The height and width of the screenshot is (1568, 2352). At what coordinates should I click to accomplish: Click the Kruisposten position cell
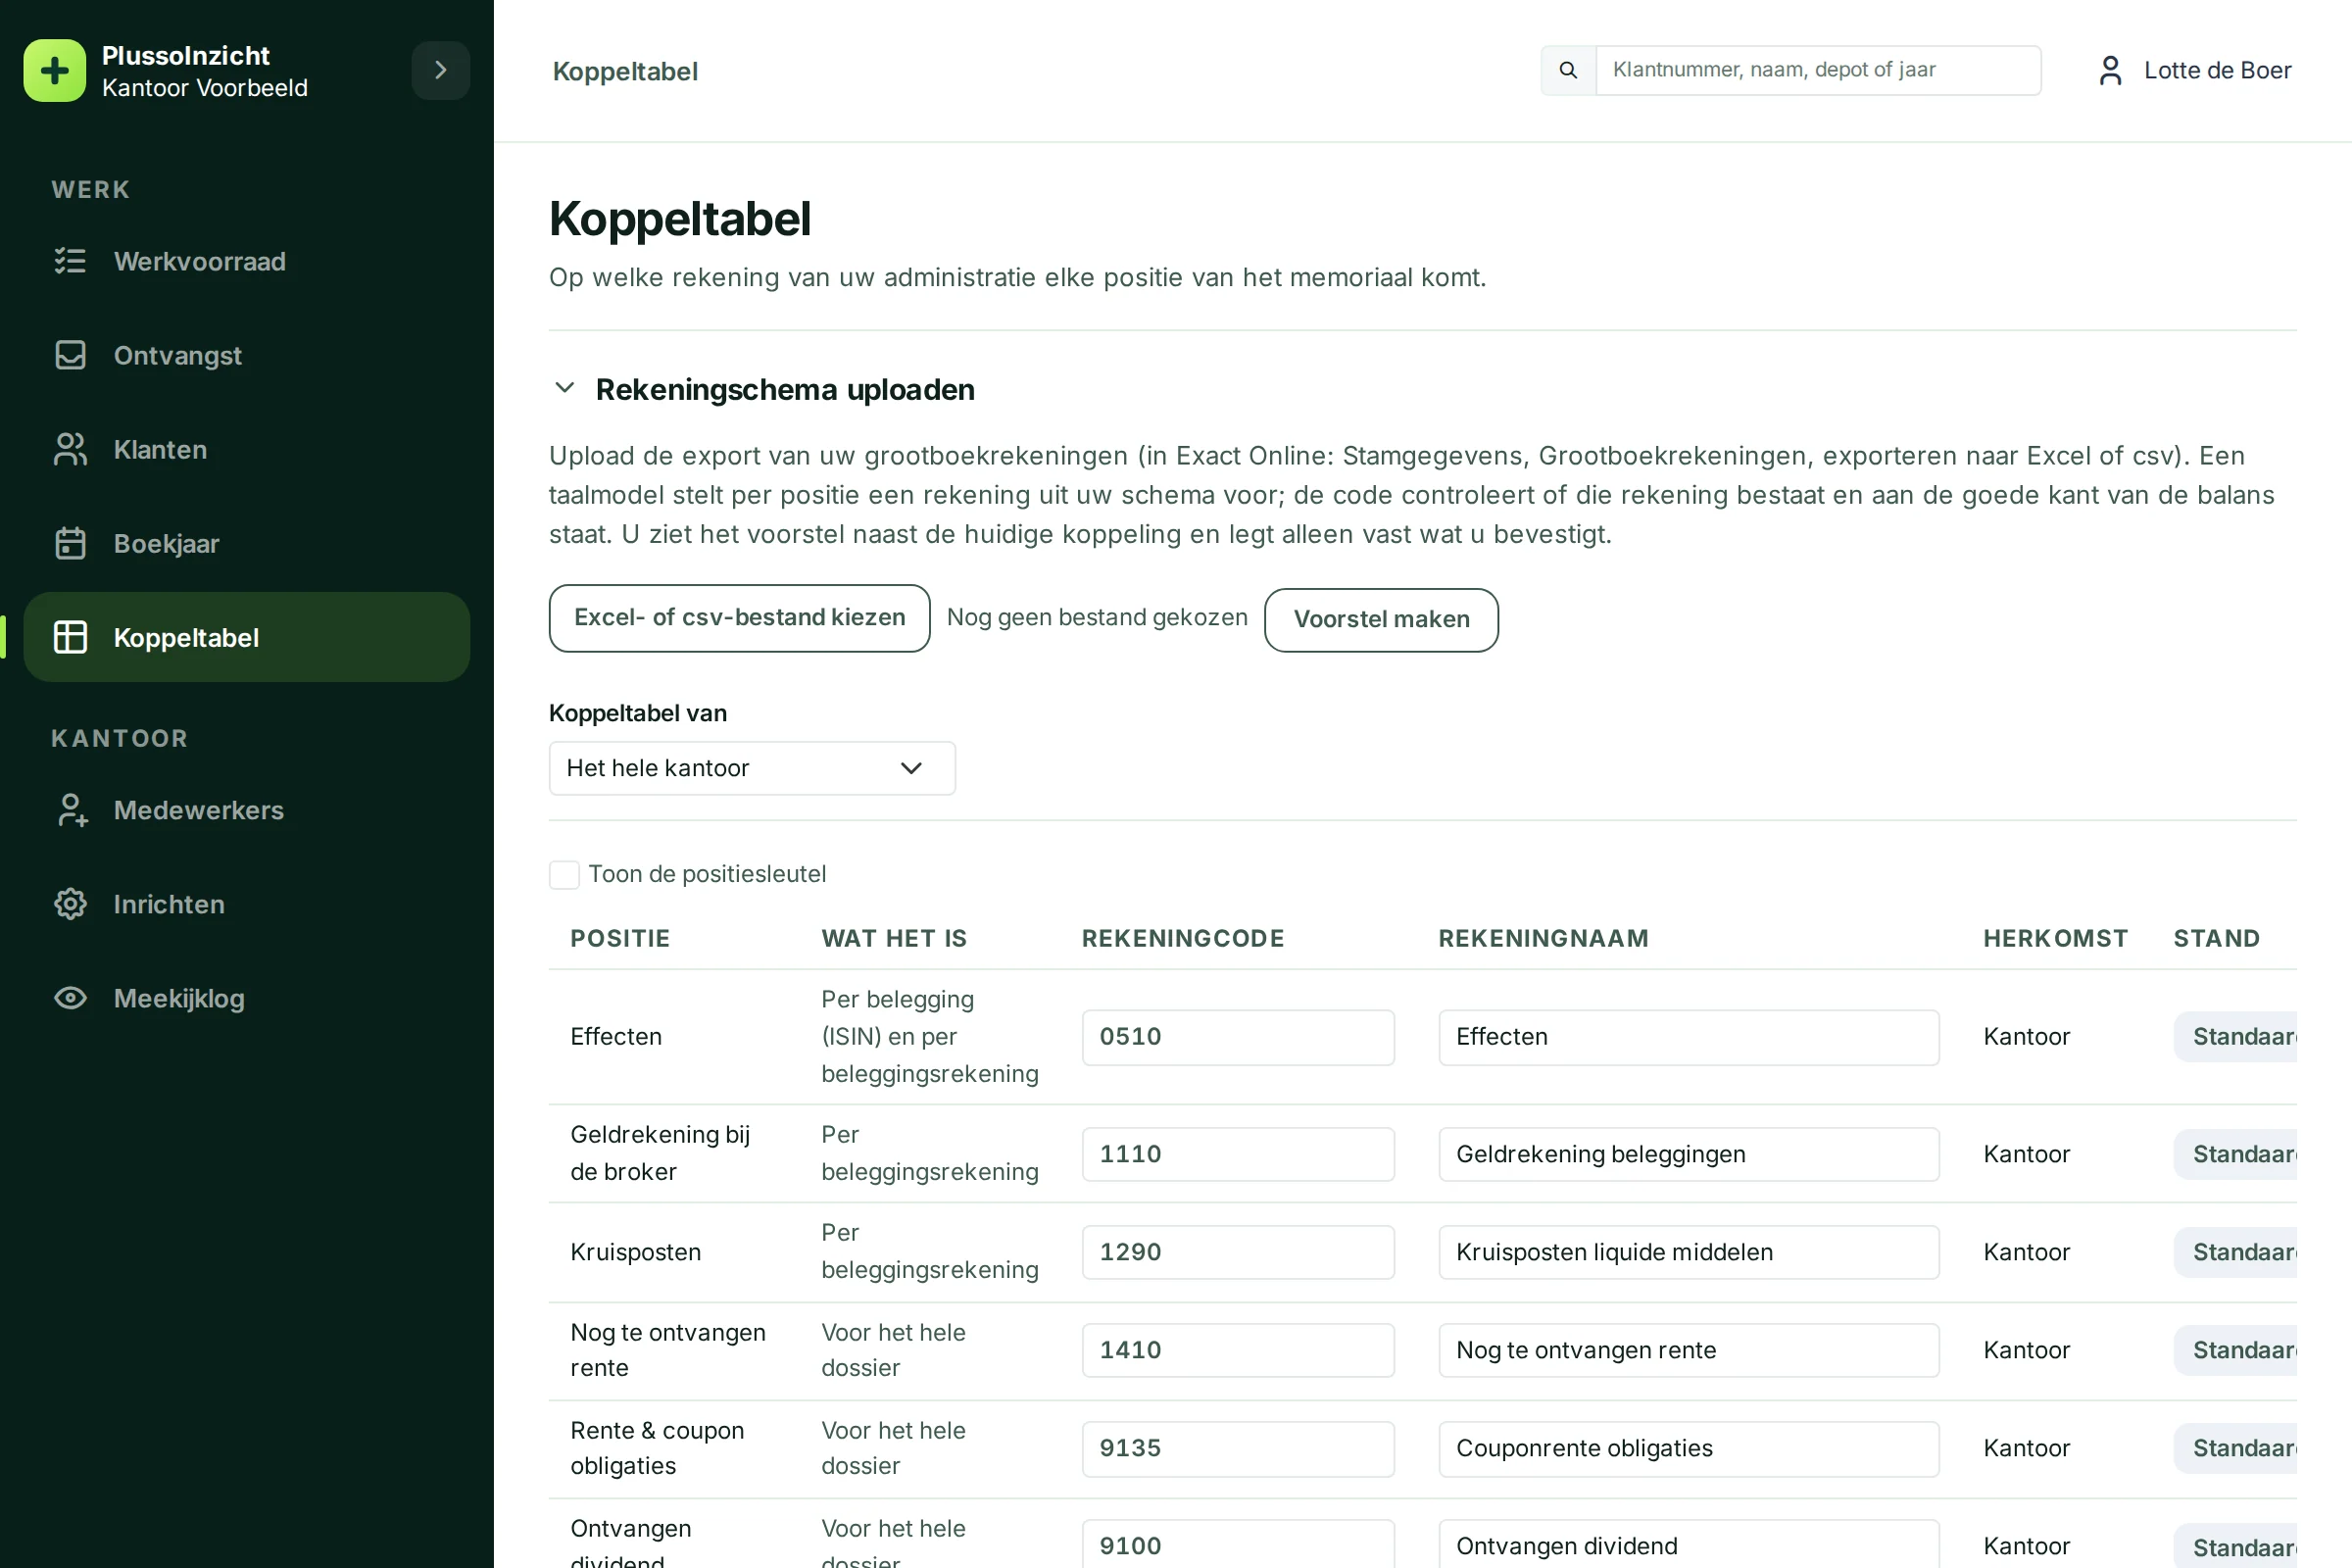click(635, 1252)
